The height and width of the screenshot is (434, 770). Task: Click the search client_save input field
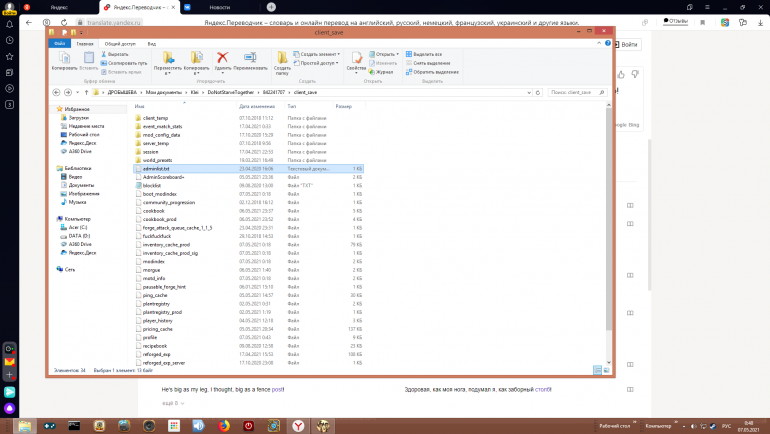(578, 92)
